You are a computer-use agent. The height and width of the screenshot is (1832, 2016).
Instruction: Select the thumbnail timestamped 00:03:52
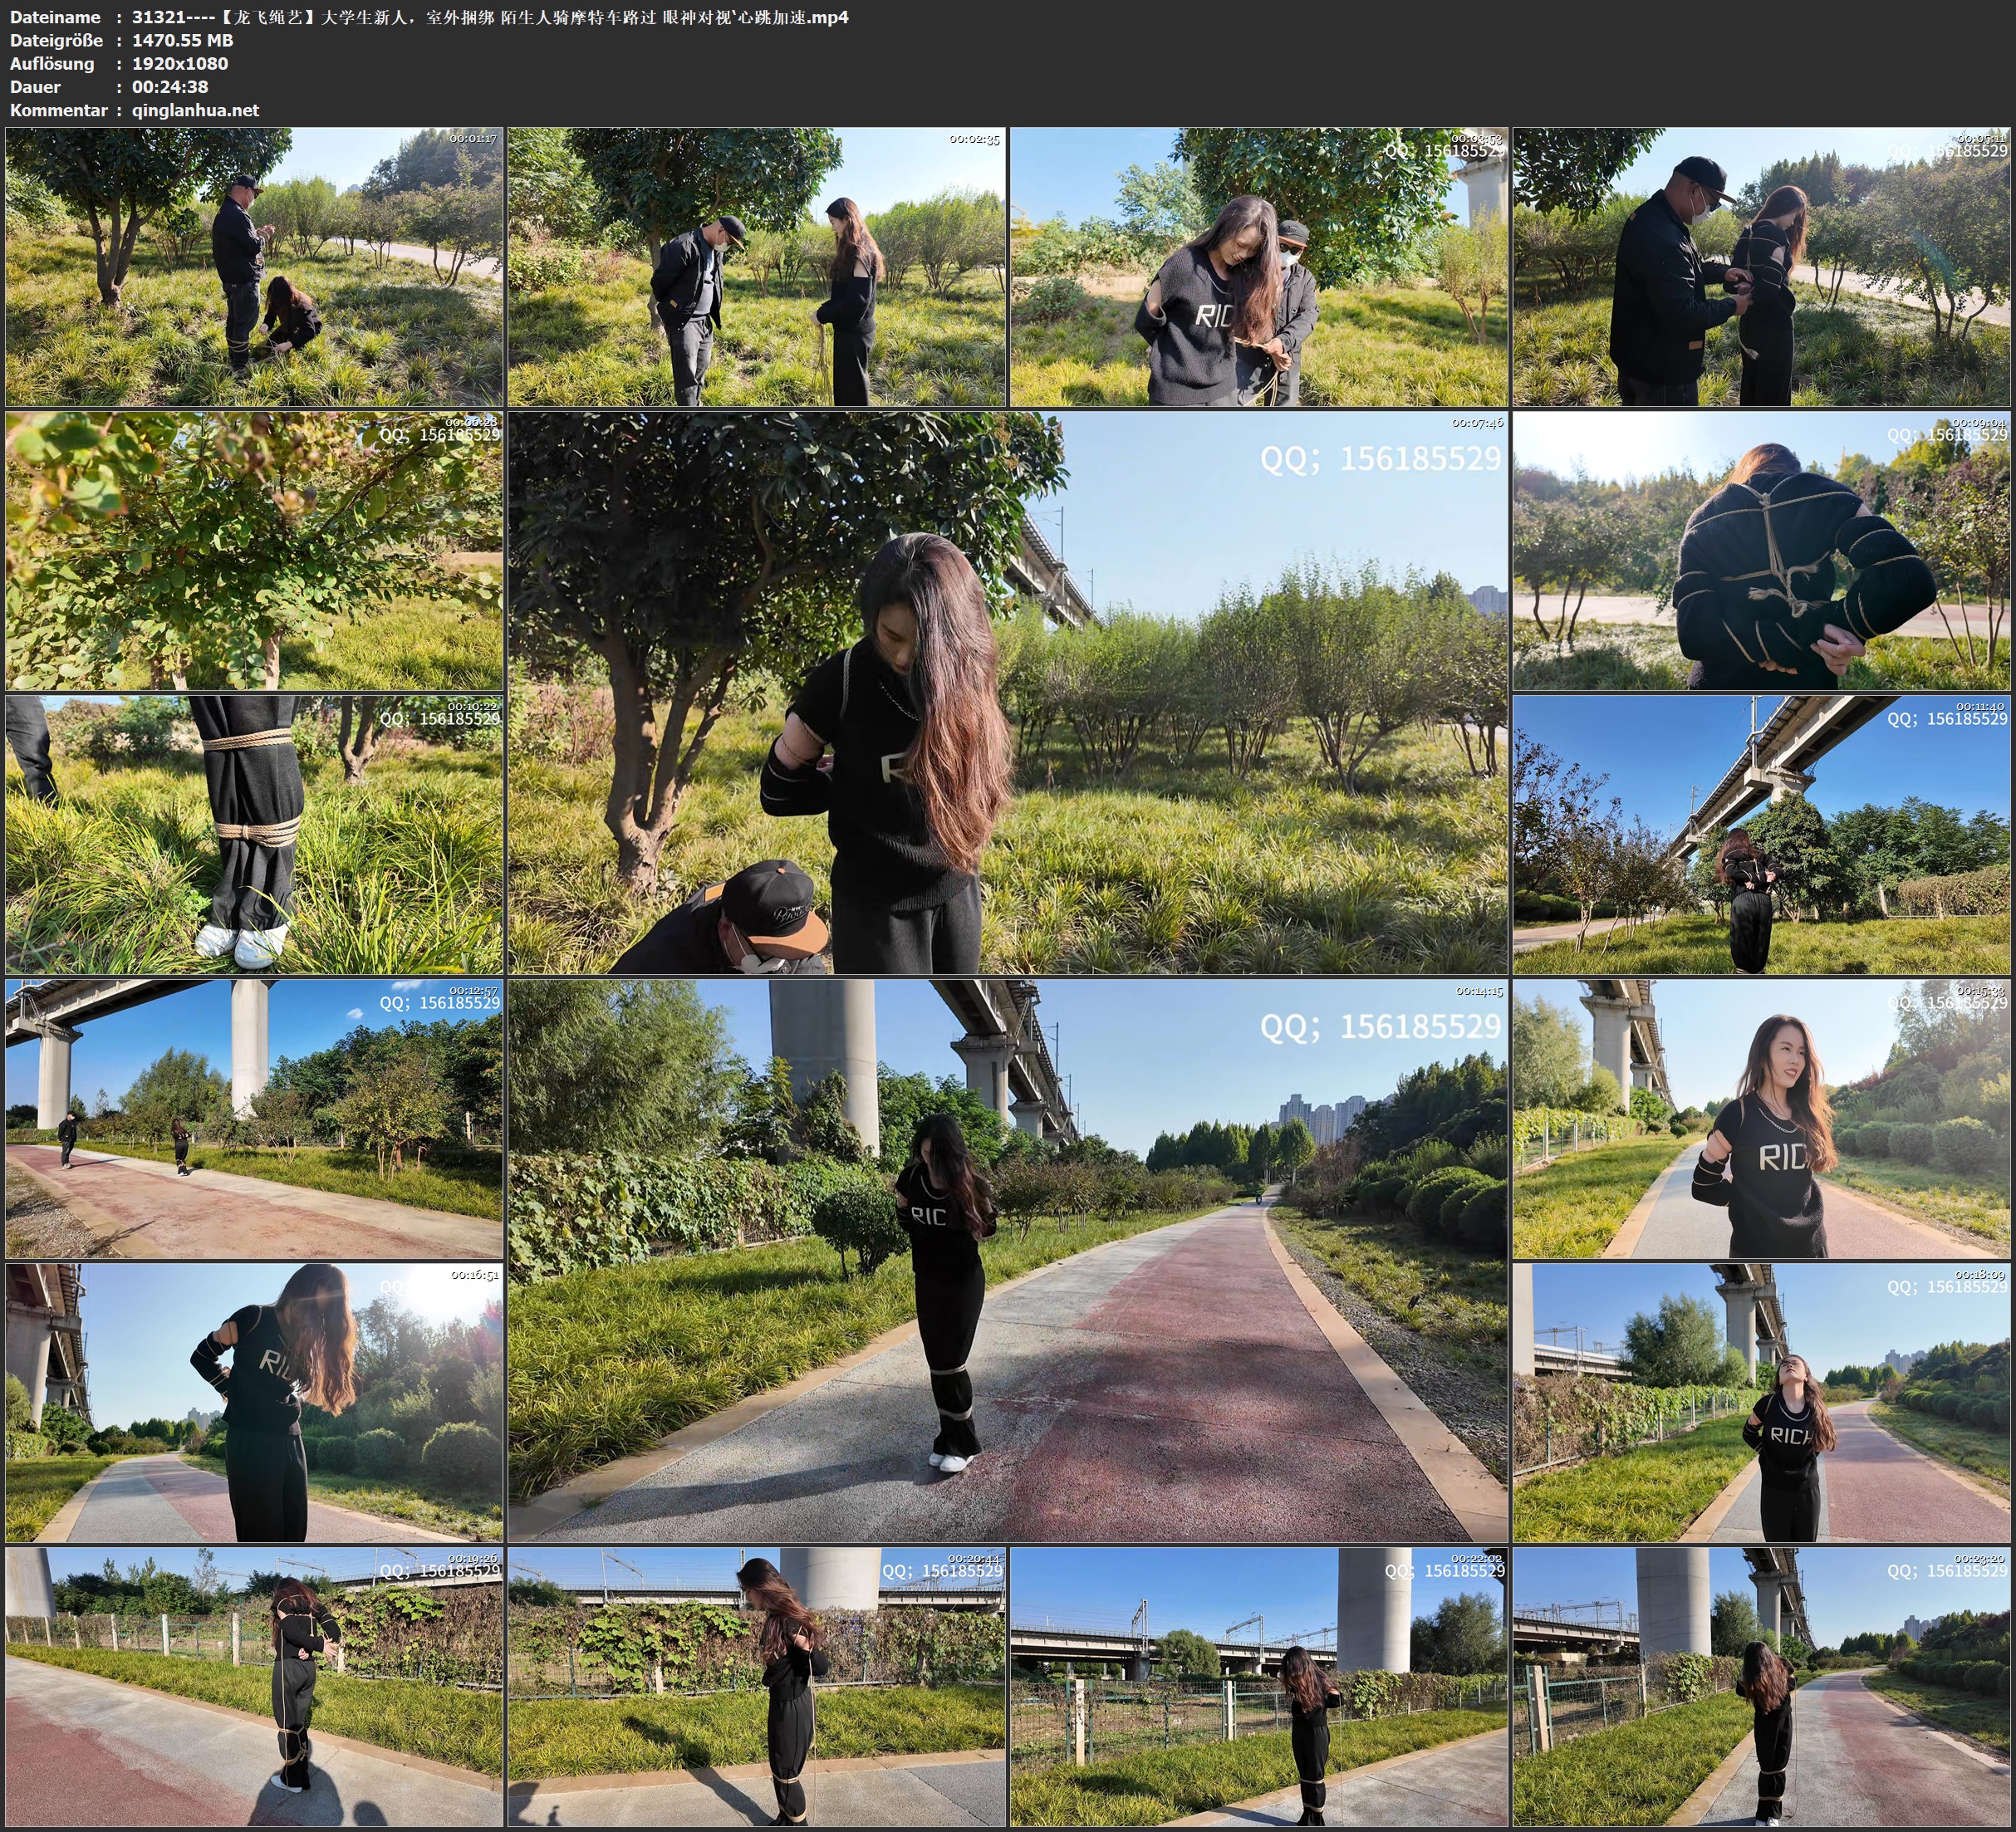(x=1259, y=266)
